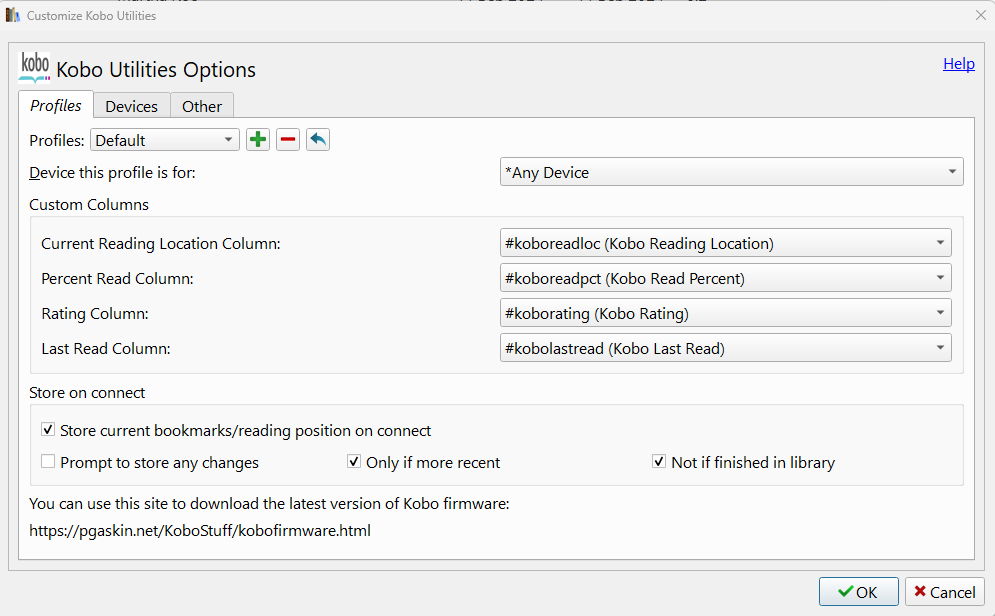Click the Kobo logo icon
Screen dimensions: 995x616
(x=35, y=67)
